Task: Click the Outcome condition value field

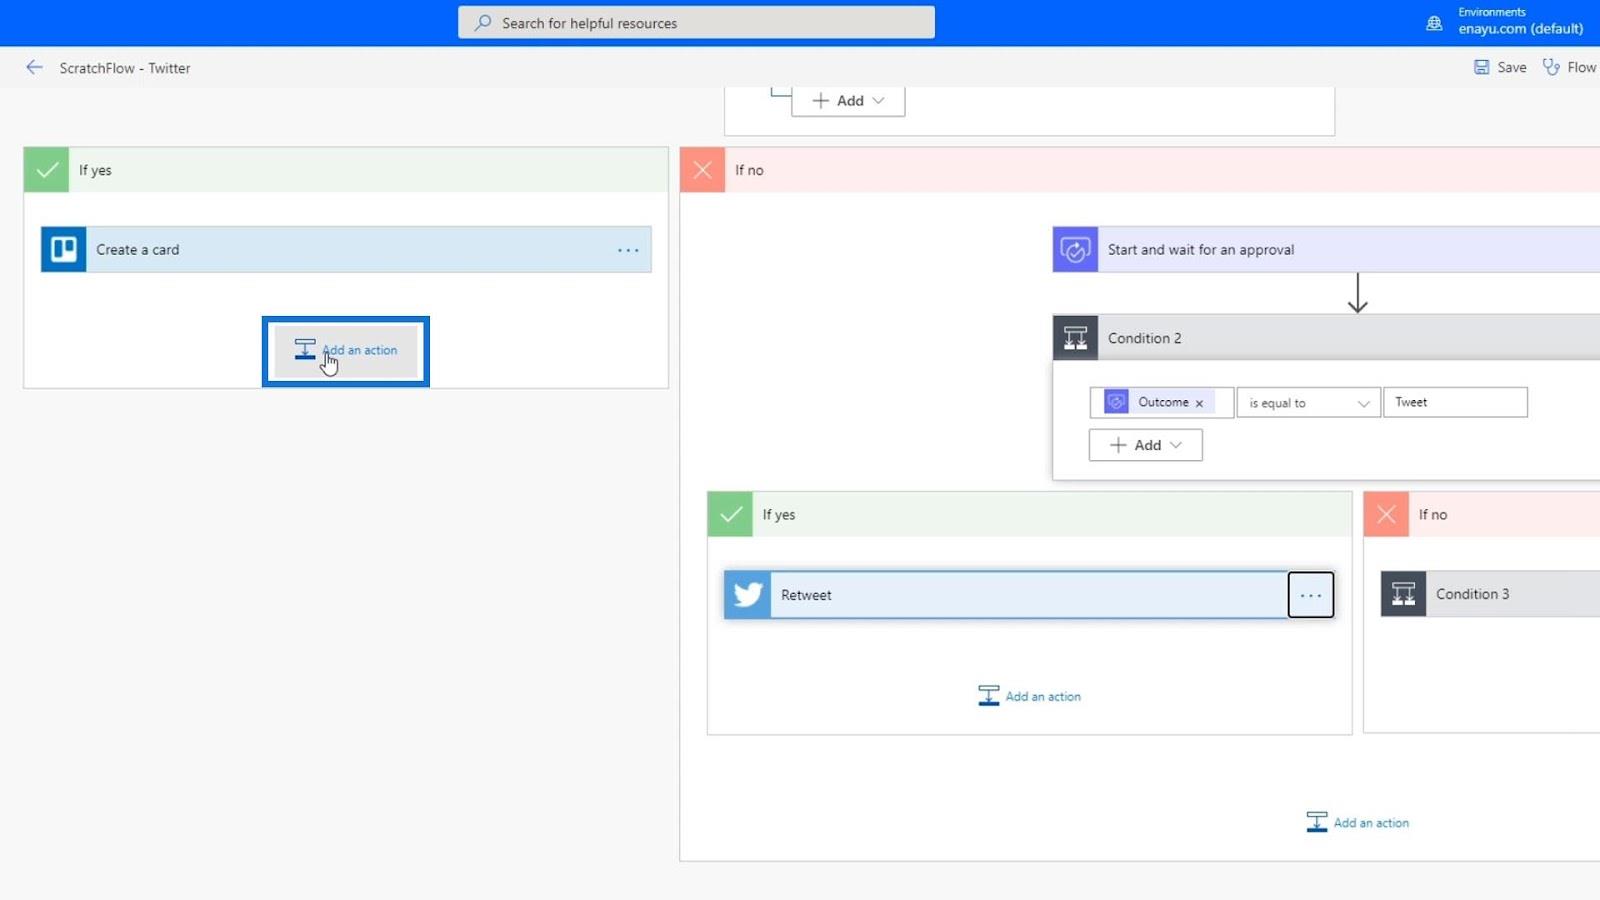Action: tap(1161, 402)
